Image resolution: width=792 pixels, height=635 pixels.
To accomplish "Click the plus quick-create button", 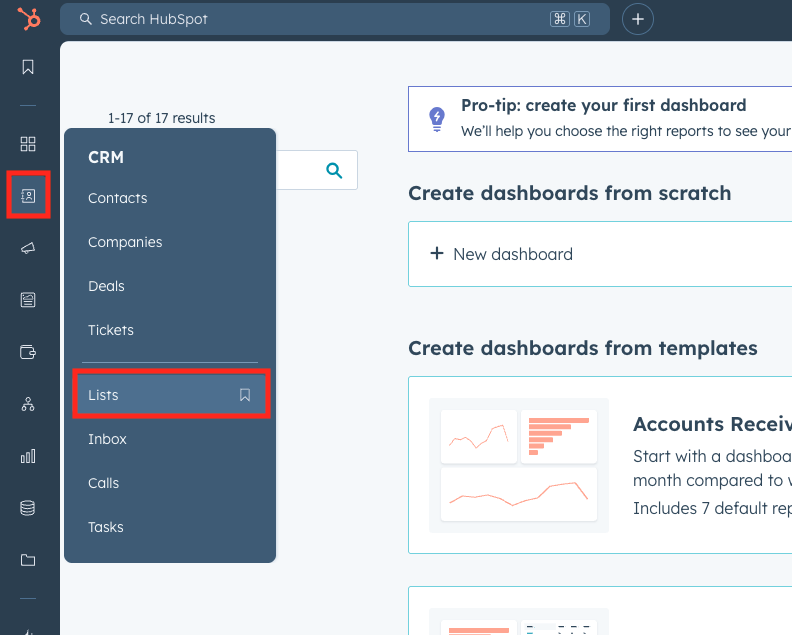I will pyautogui.click(x=637, y=19).
